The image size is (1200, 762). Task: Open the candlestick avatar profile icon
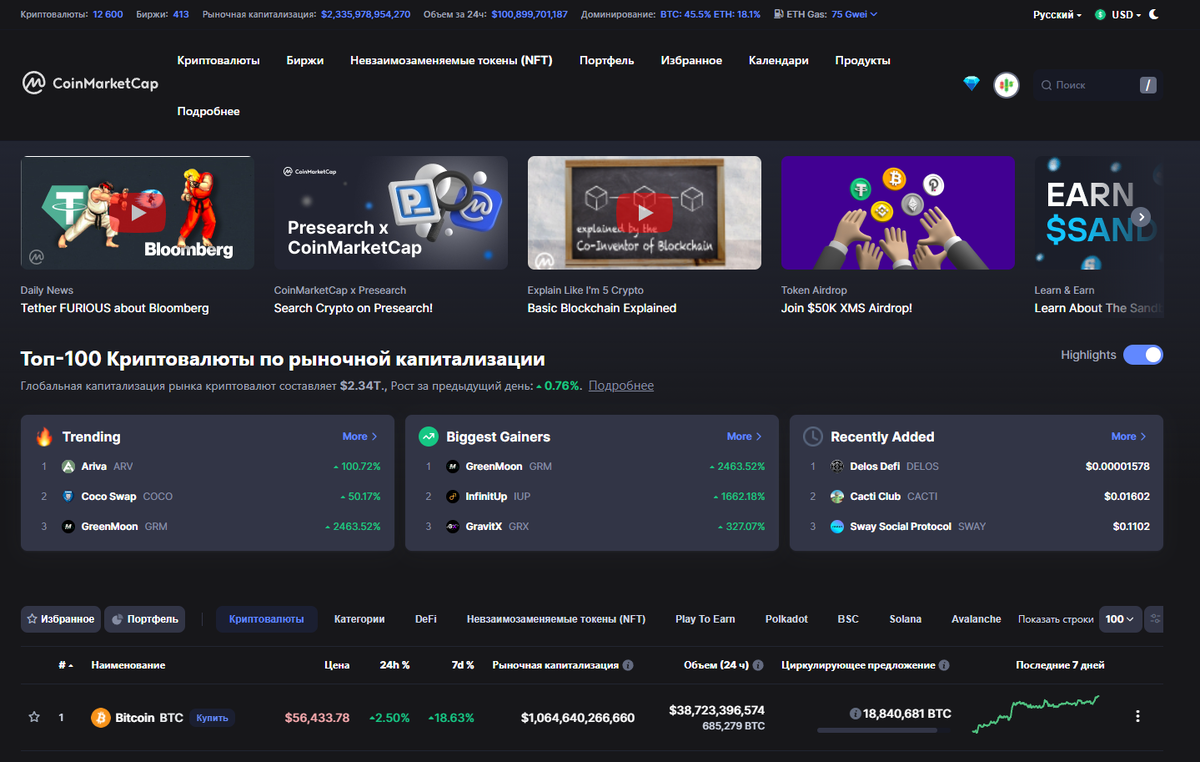pyautogui.click(x=1006, y=85)
